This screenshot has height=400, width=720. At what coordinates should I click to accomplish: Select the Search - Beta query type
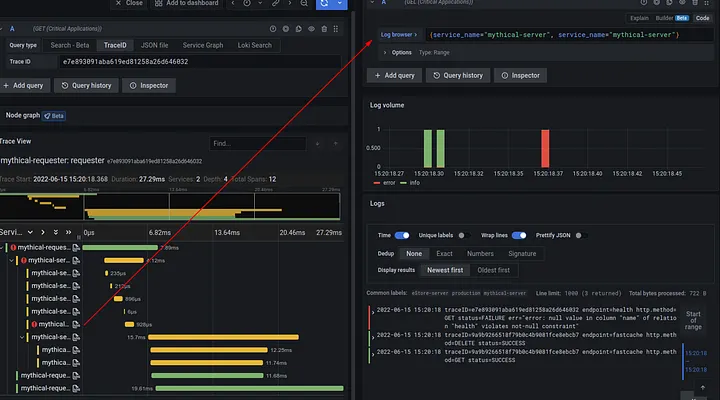coord(70,45)
